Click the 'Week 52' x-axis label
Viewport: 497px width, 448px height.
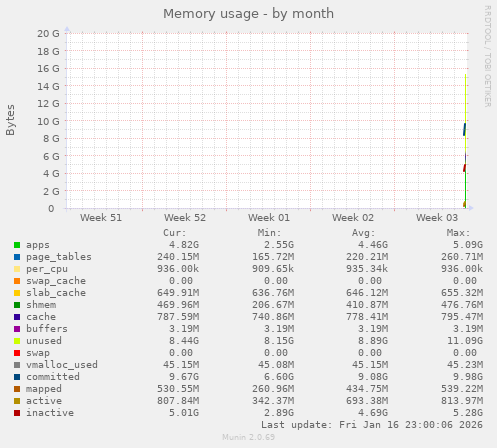pyautogui.click(x=185, y=218)
